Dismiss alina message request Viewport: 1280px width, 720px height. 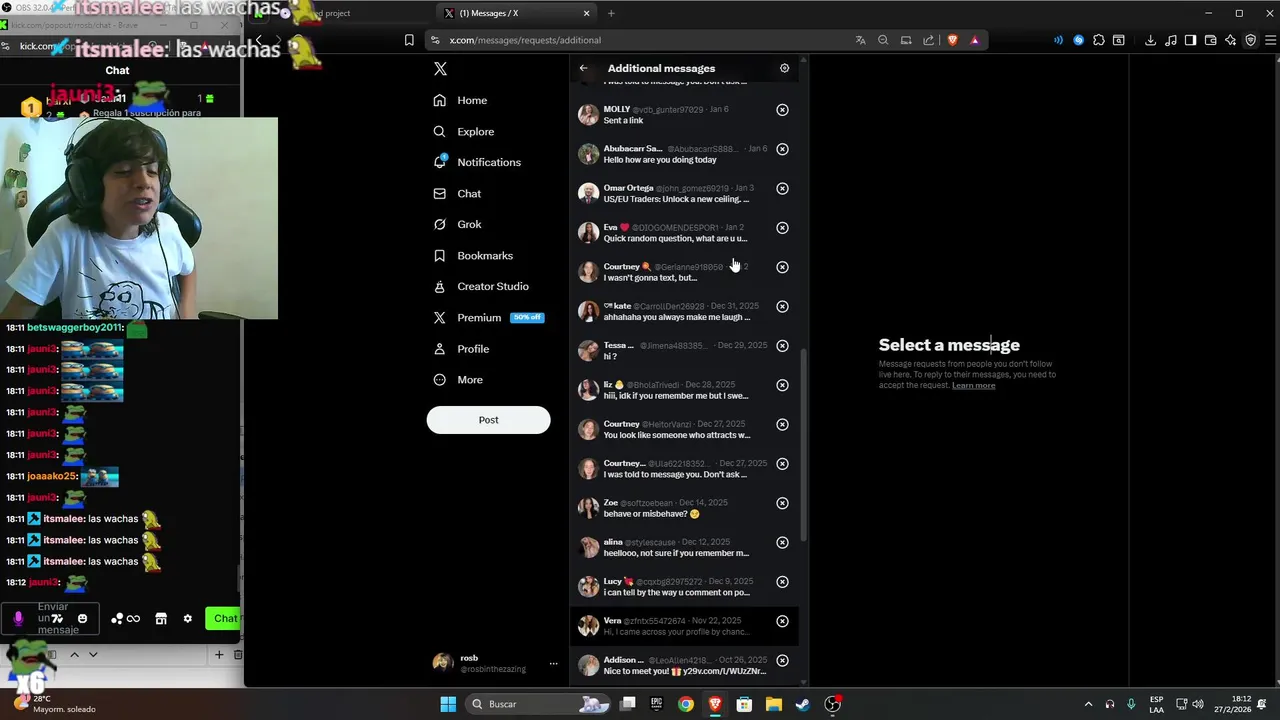pyautogui.click(x=782, y=542)
